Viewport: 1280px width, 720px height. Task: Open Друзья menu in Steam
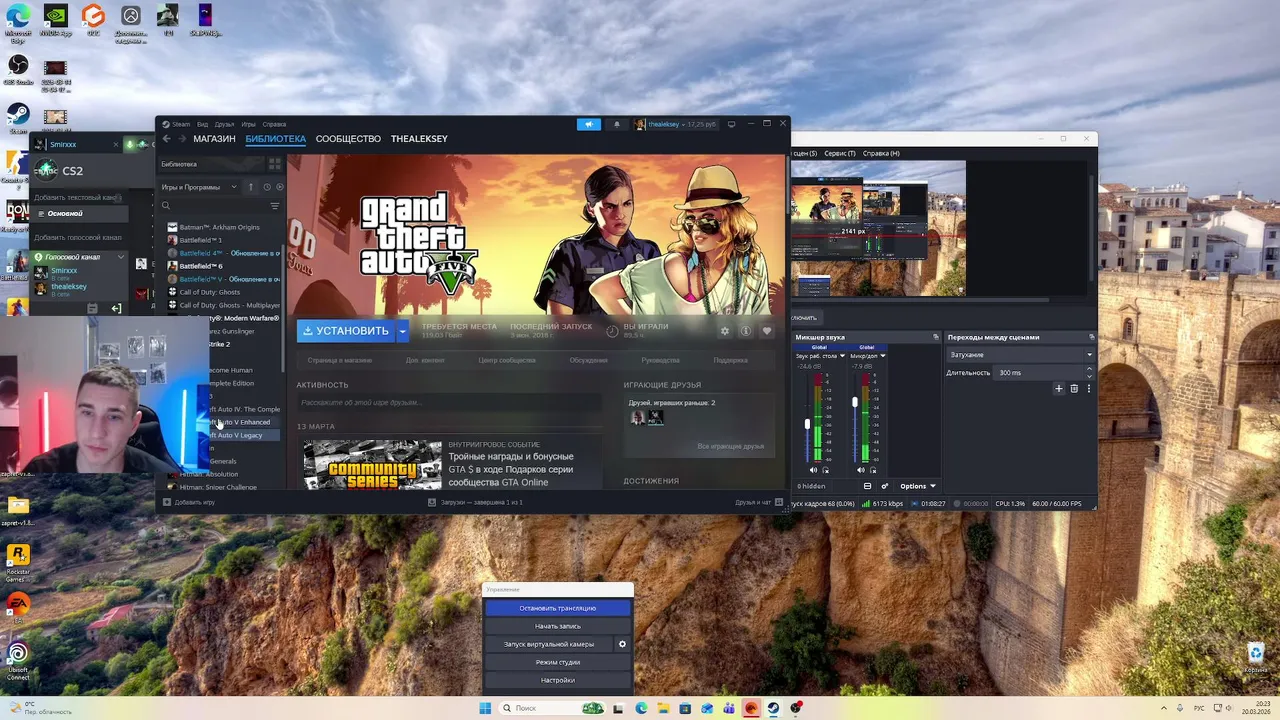click(x=224, y=124)
